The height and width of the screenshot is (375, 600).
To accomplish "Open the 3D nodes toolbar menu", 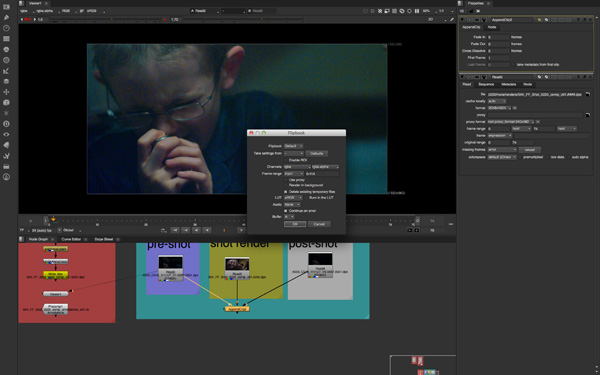I will 6,103.
